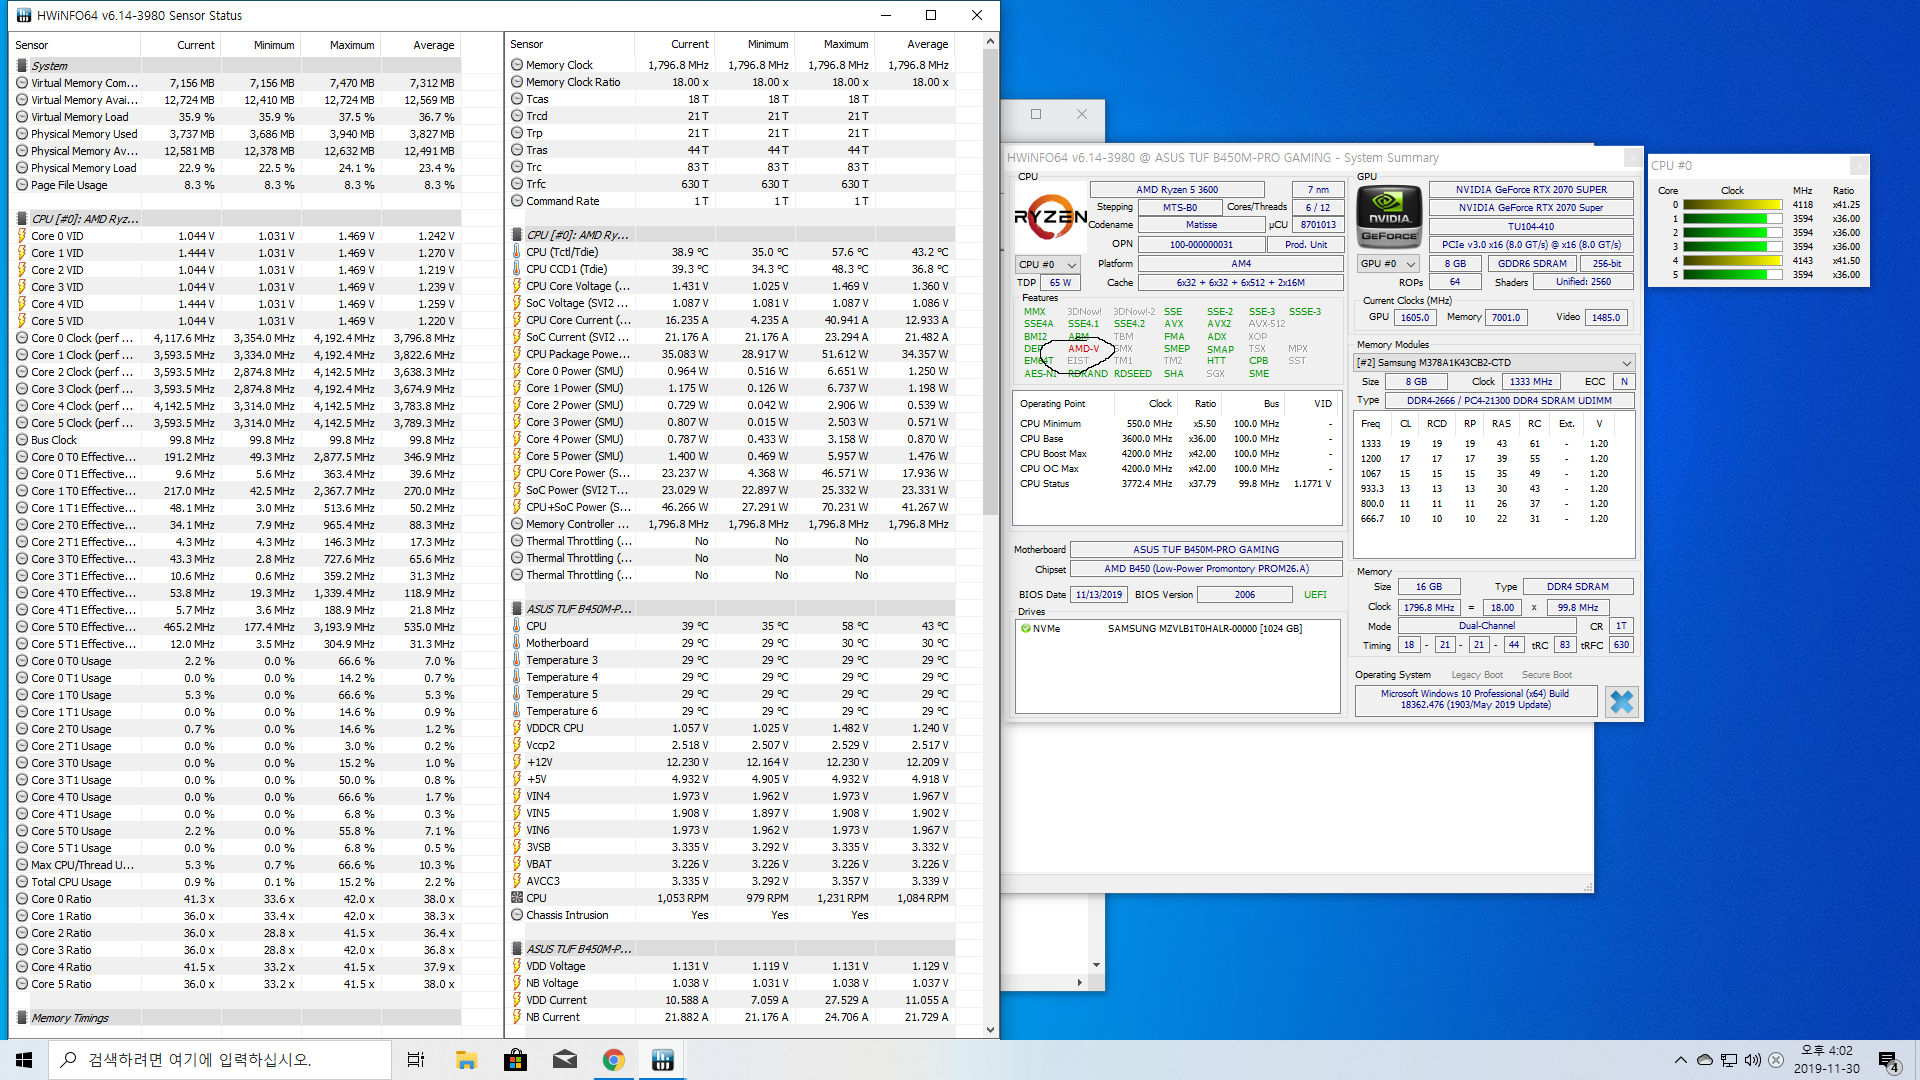The image size is (1920, 1080).
Task: Click the lightning icon beside +12V
Action: coord(517,762)
